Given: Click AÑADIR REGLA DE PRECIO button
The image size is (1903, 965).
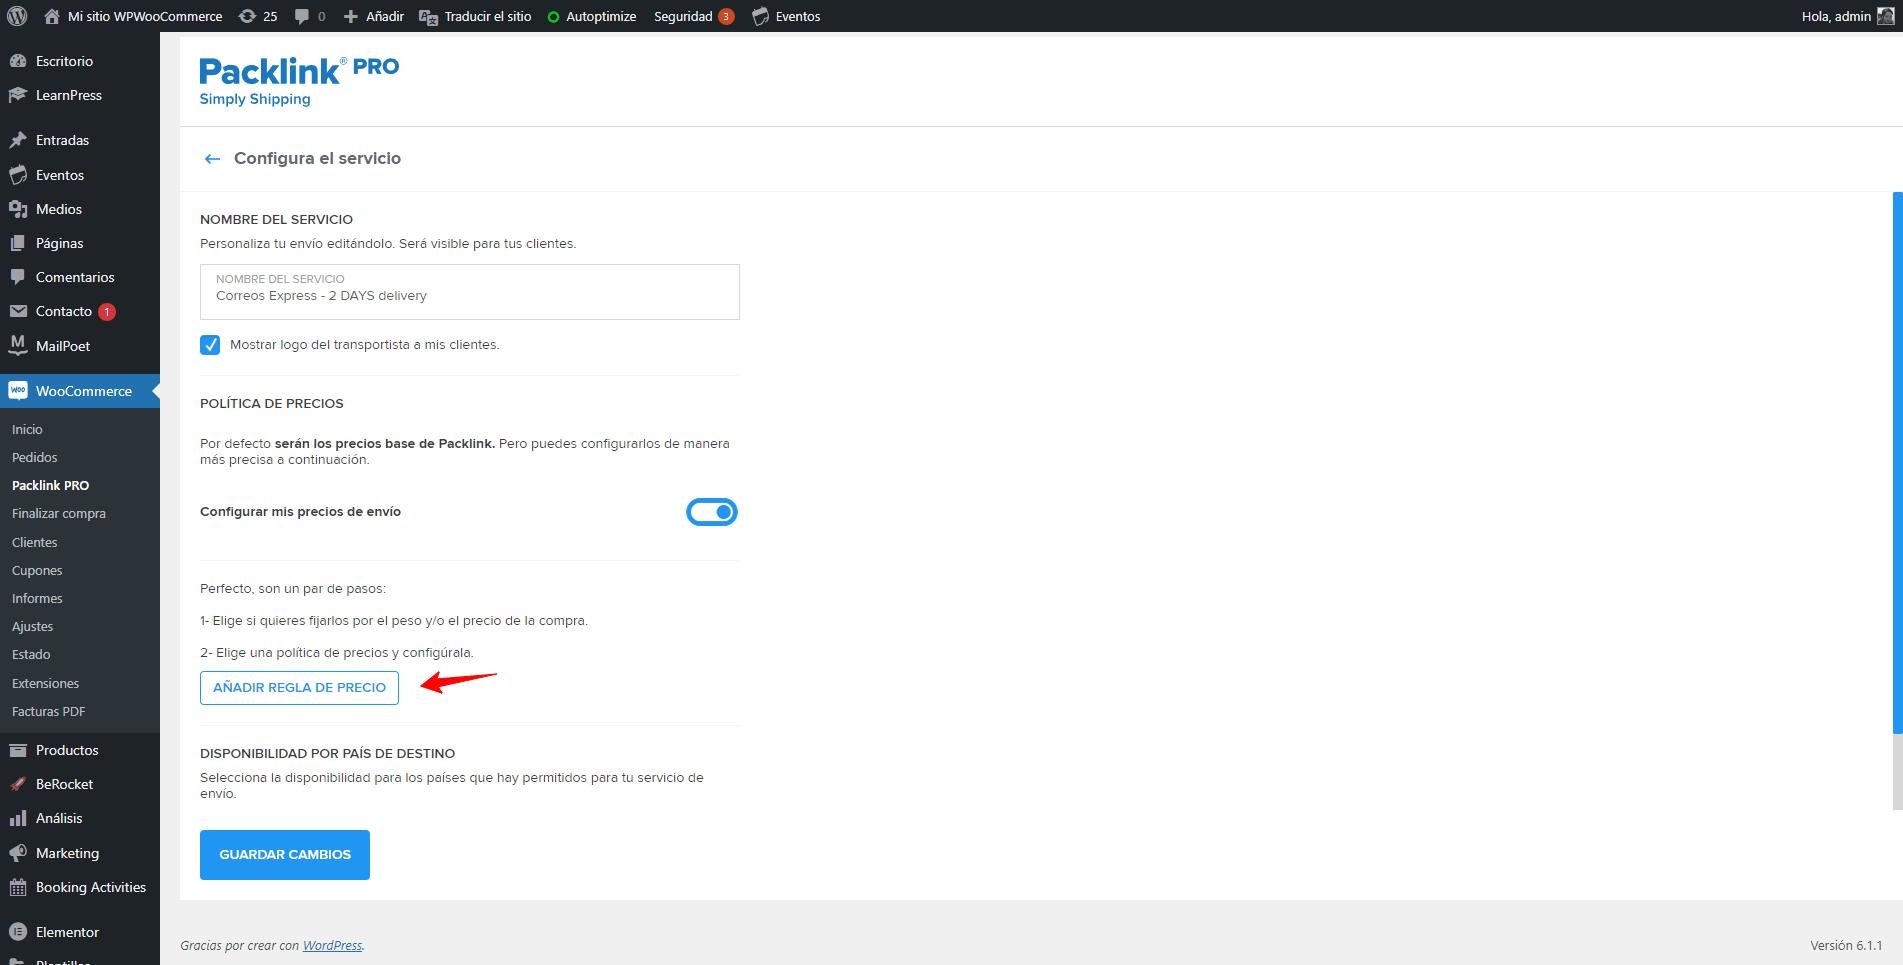Looking at the screenshot, I should click(299, 688).
